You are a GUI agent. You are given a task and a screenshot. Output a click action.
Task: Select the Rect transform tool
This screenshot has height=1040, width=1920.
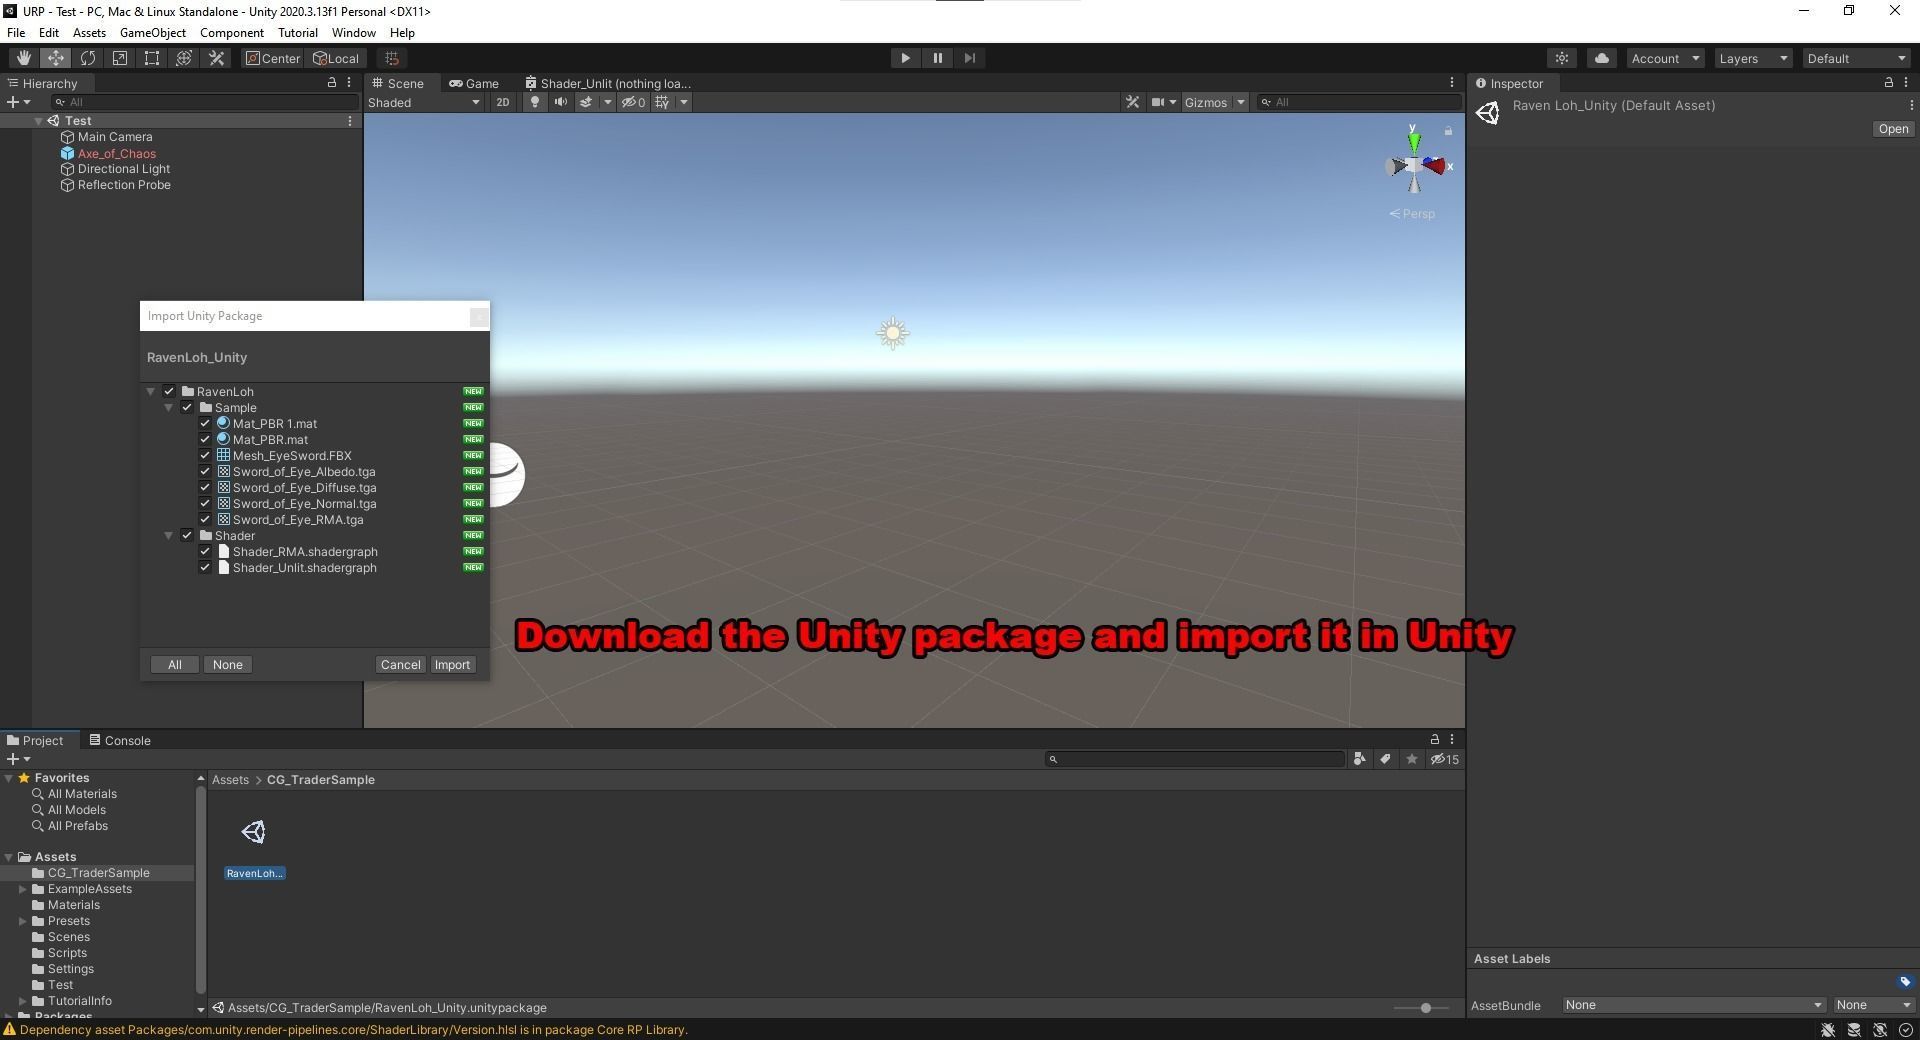click(x=152, y=58)
